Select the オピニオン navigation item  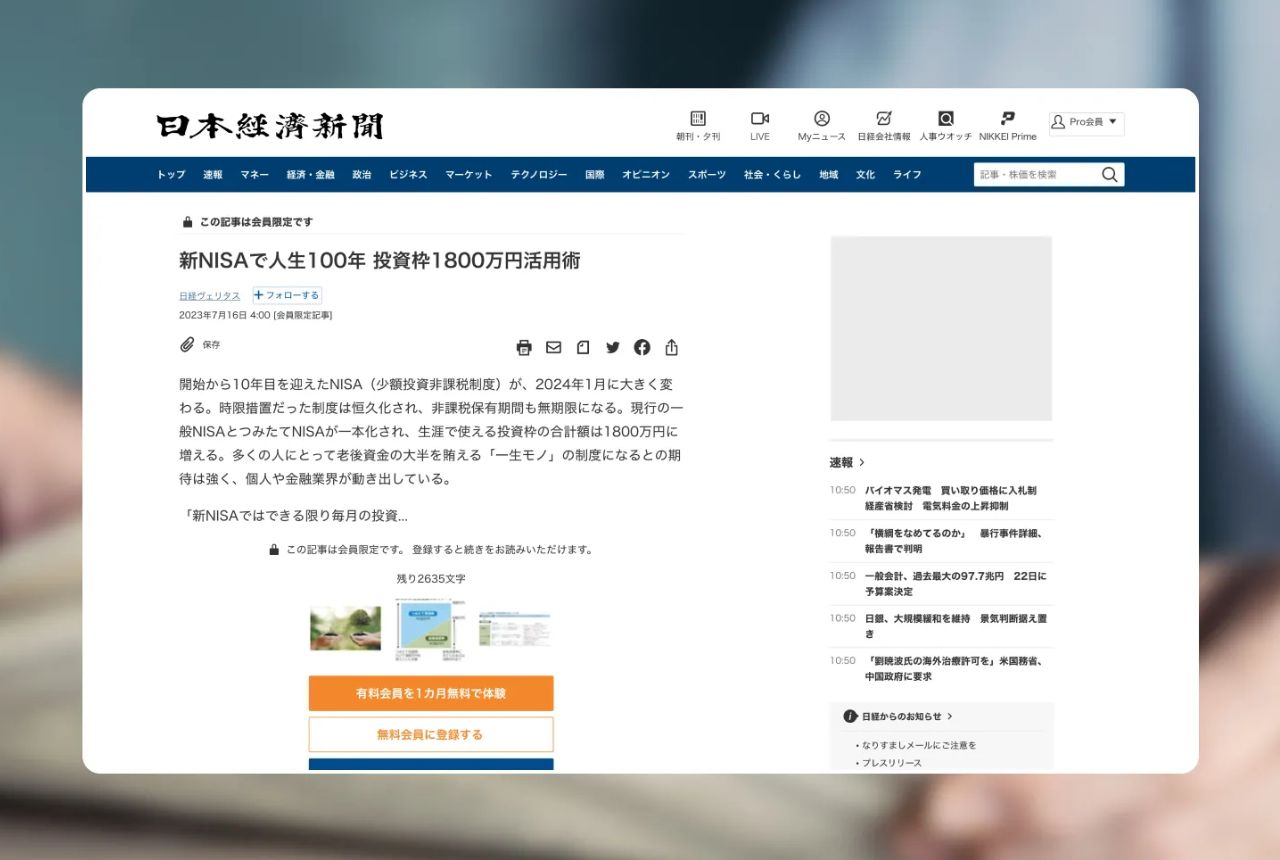(x=646, y=175)
